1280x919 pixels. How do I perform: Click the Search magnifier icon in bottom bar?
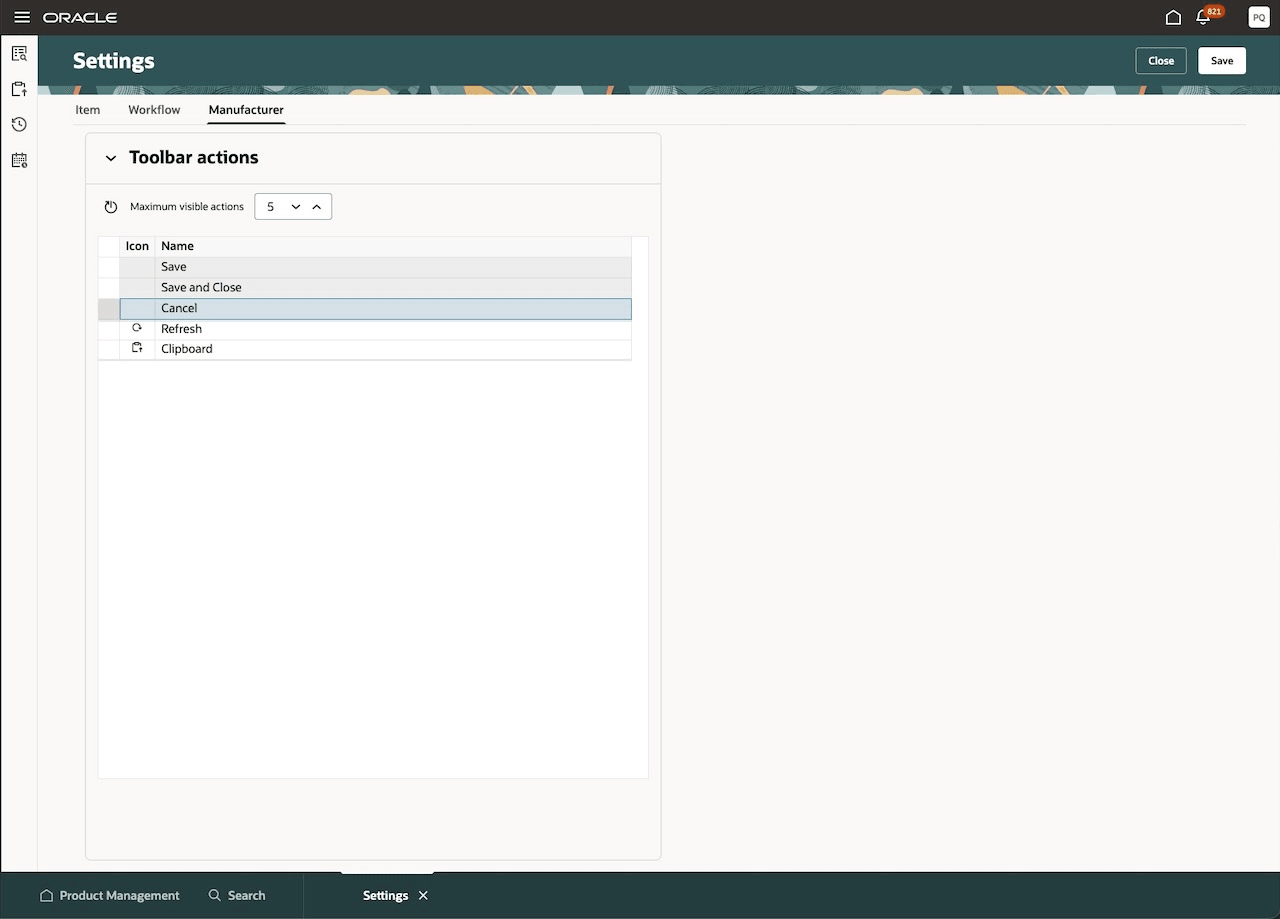coord(214,896)
